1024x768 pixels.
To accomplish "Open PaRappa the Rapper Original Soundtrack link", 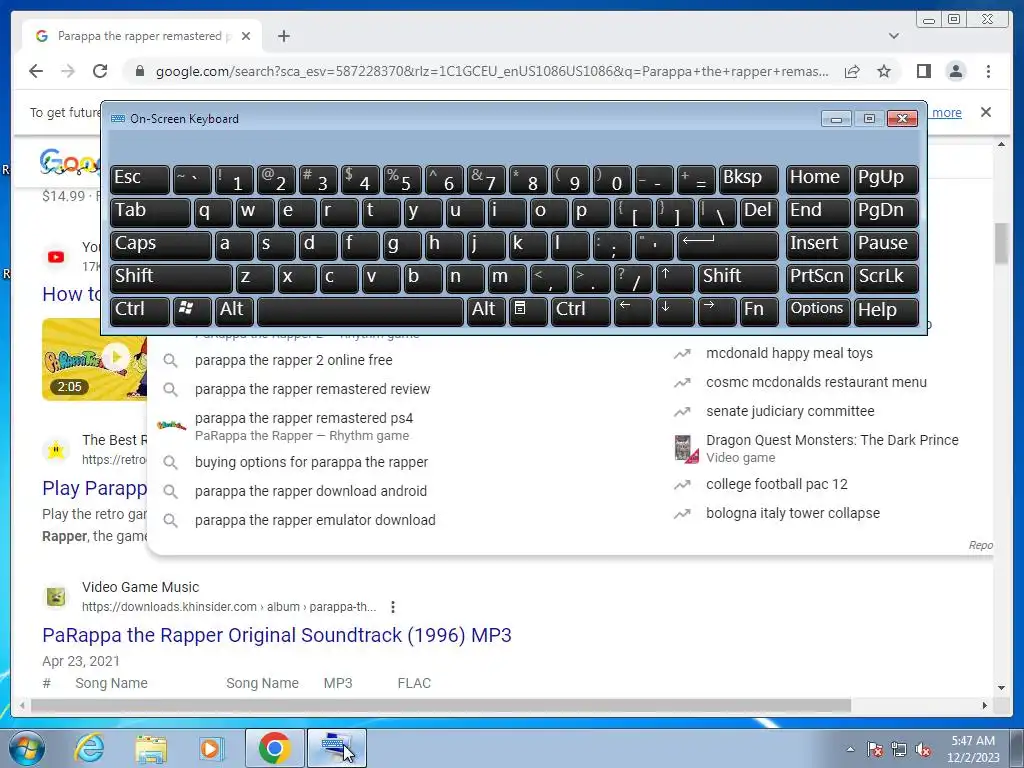I will tap(277, 635).
